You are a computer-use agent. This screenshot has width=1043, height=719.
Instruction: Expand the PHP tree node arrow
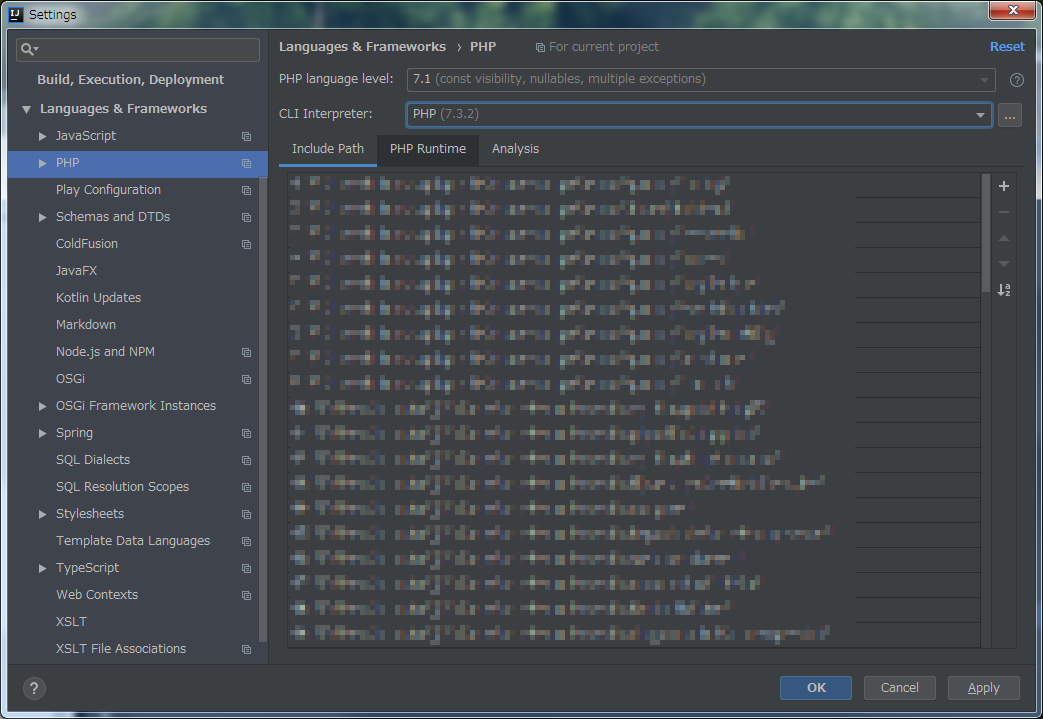coord(42,163)
